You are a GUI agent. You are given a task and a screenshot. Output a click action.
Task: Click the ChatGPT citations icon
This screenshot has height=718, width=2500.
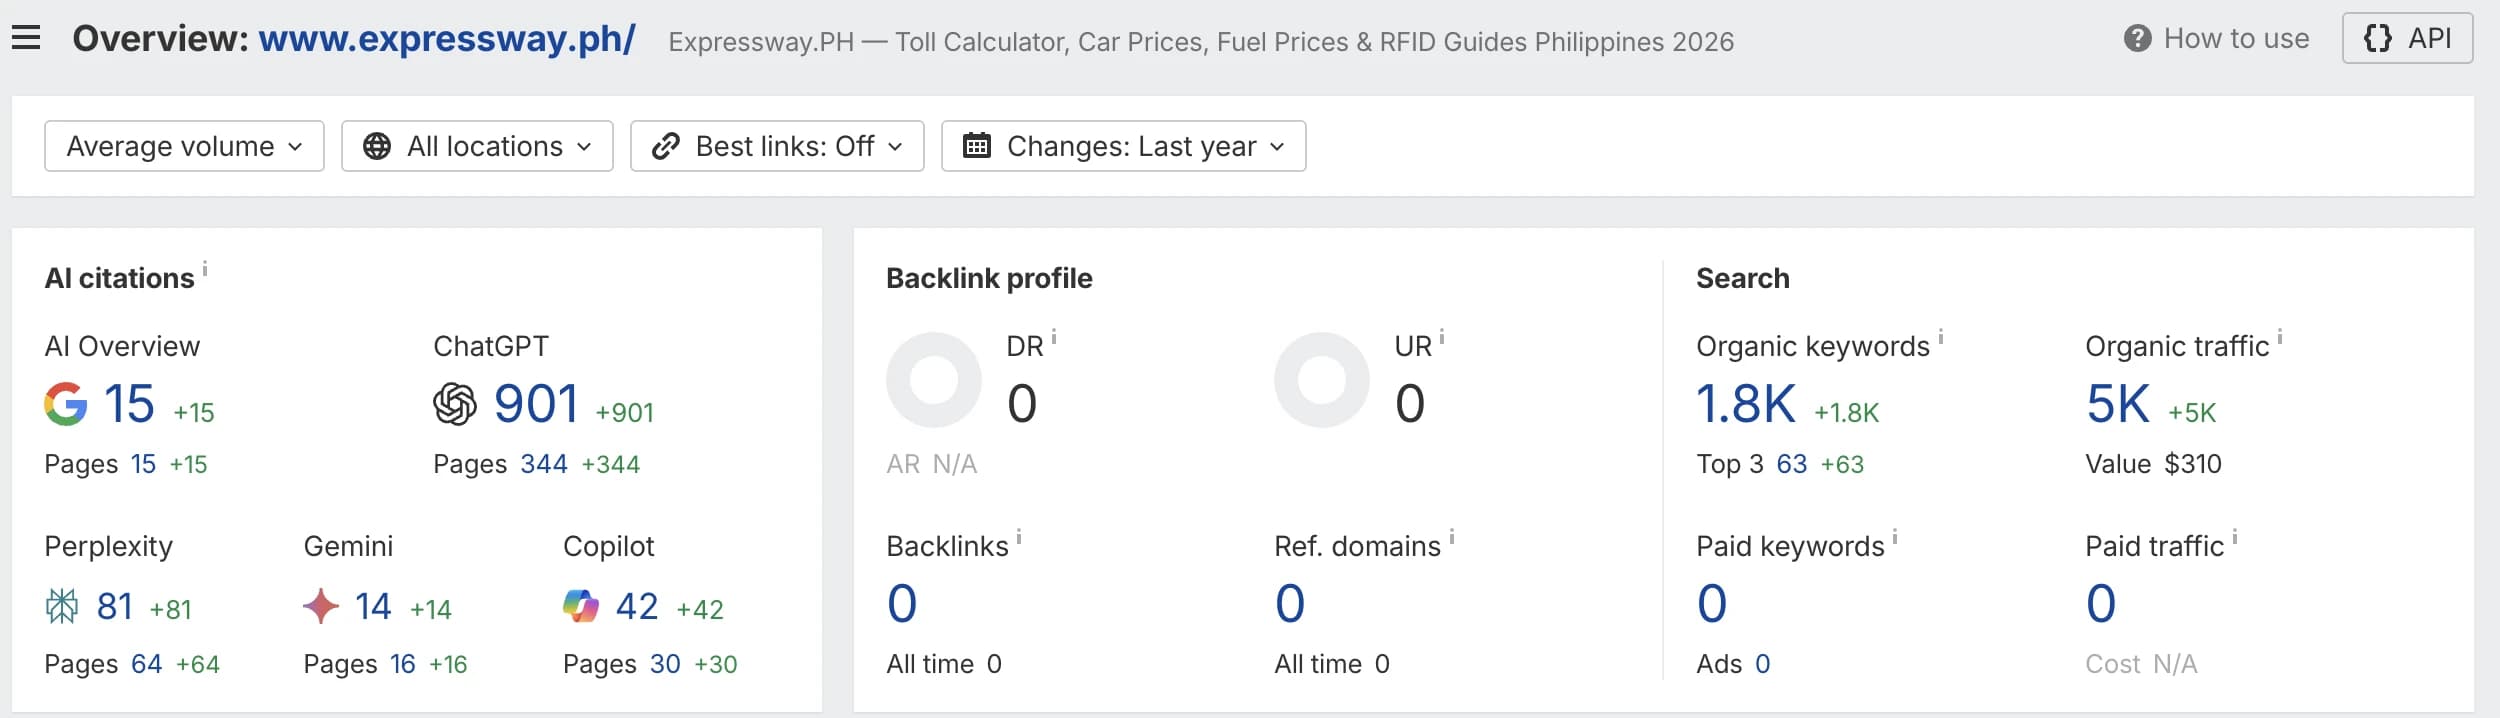455,405
